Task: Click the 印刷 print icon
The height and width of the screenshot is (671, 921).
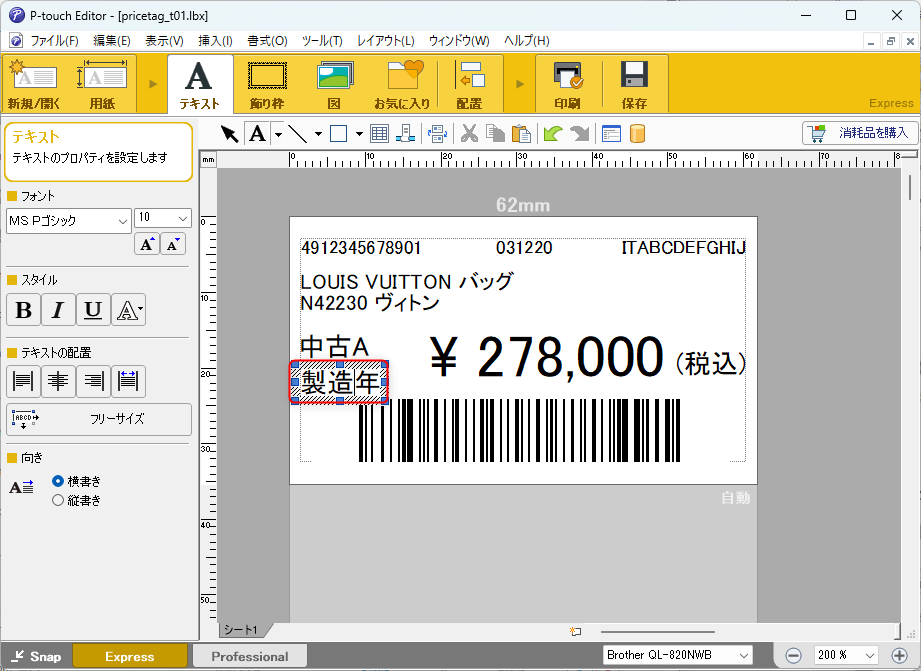Action: pos(567,84)
